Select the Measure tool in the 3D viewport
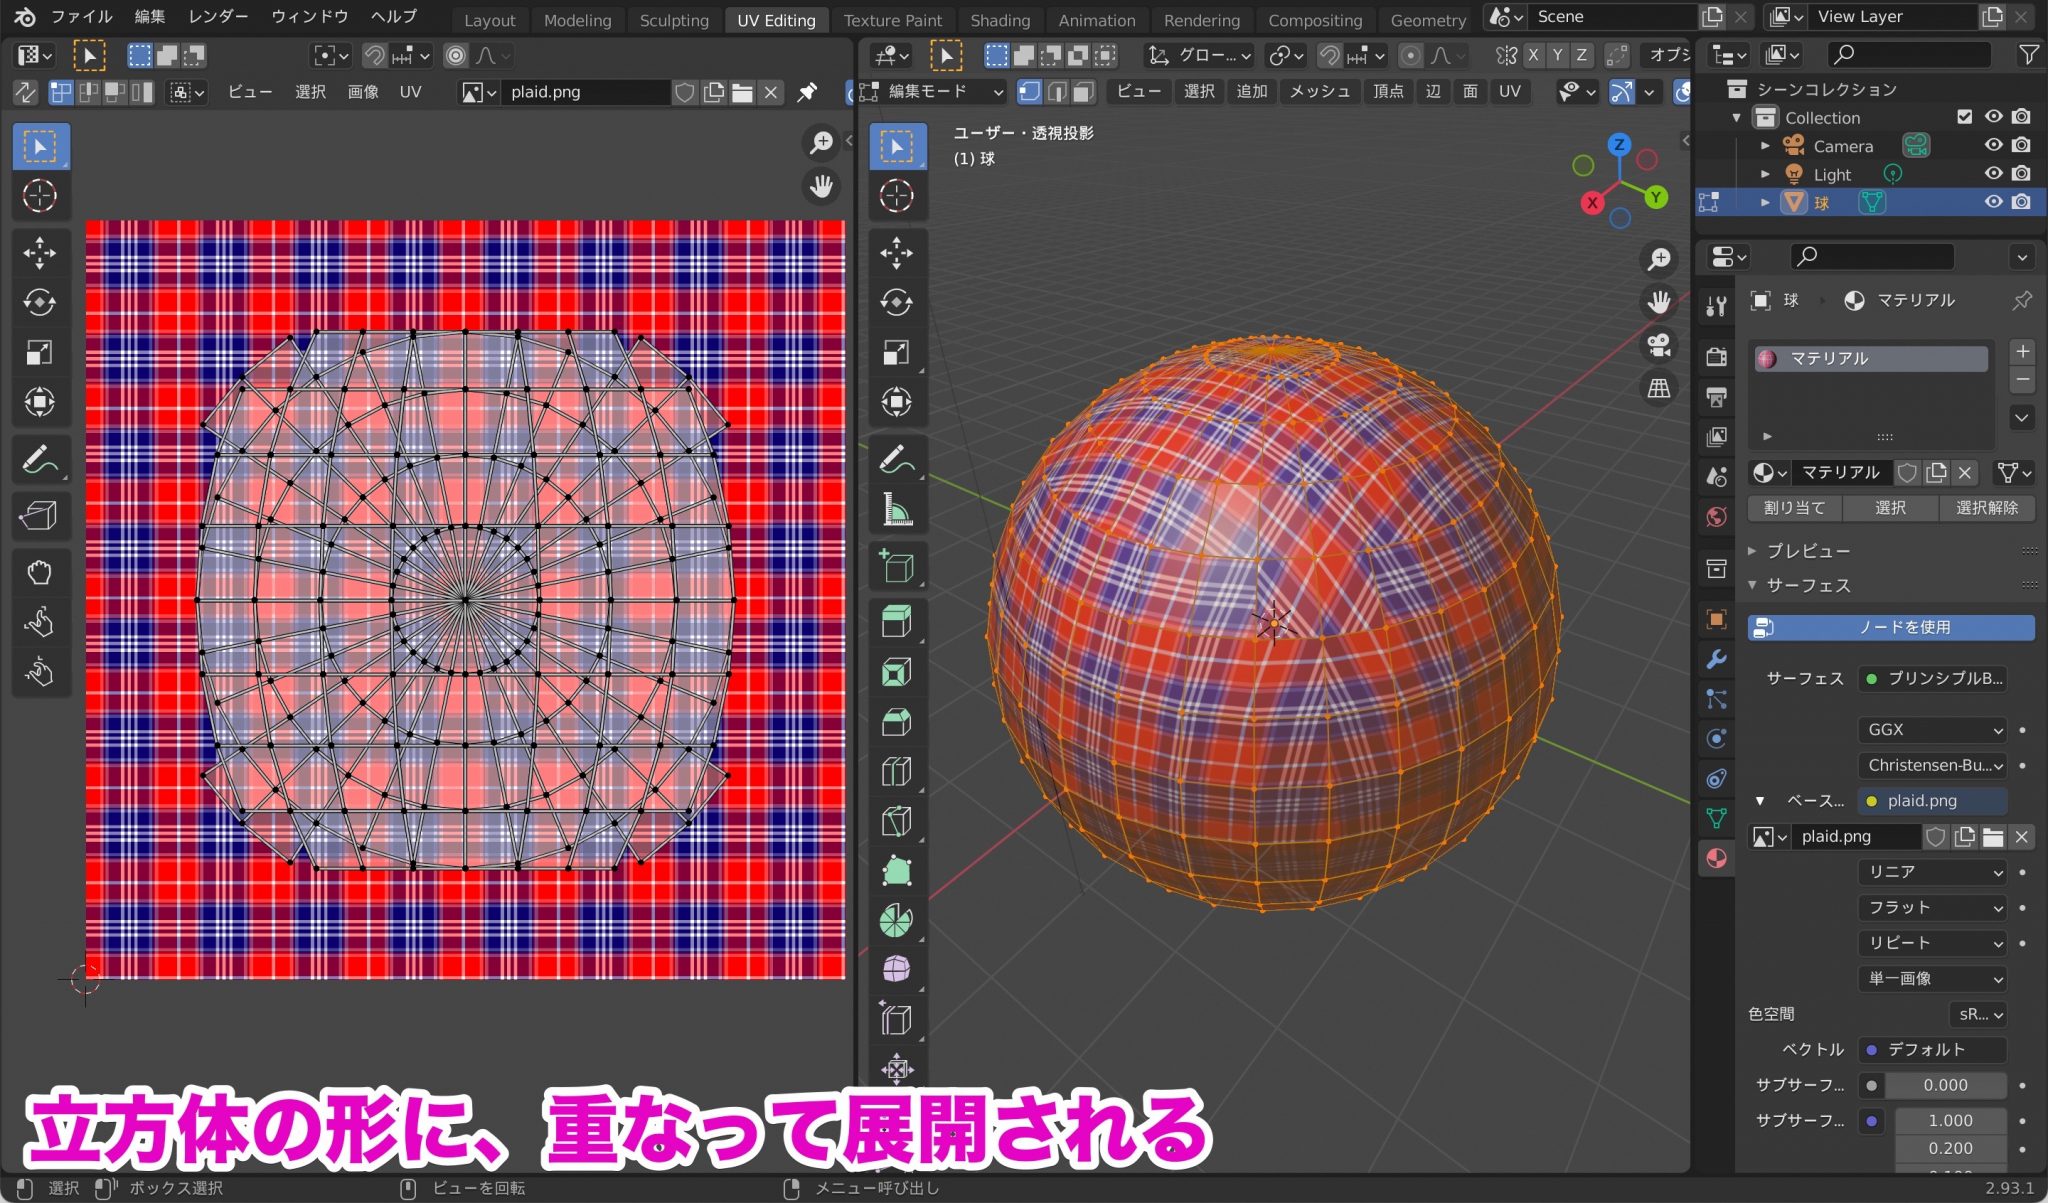 point(897,509)
